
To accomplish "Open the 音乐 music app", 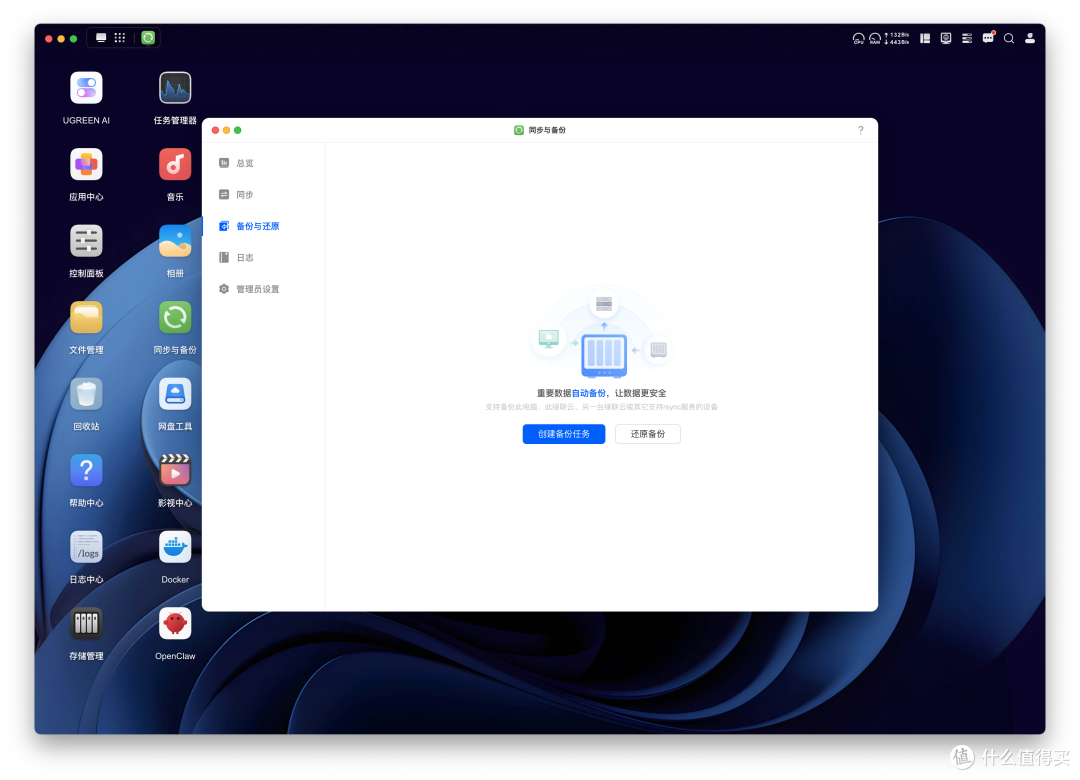I will tap(175, 165).
